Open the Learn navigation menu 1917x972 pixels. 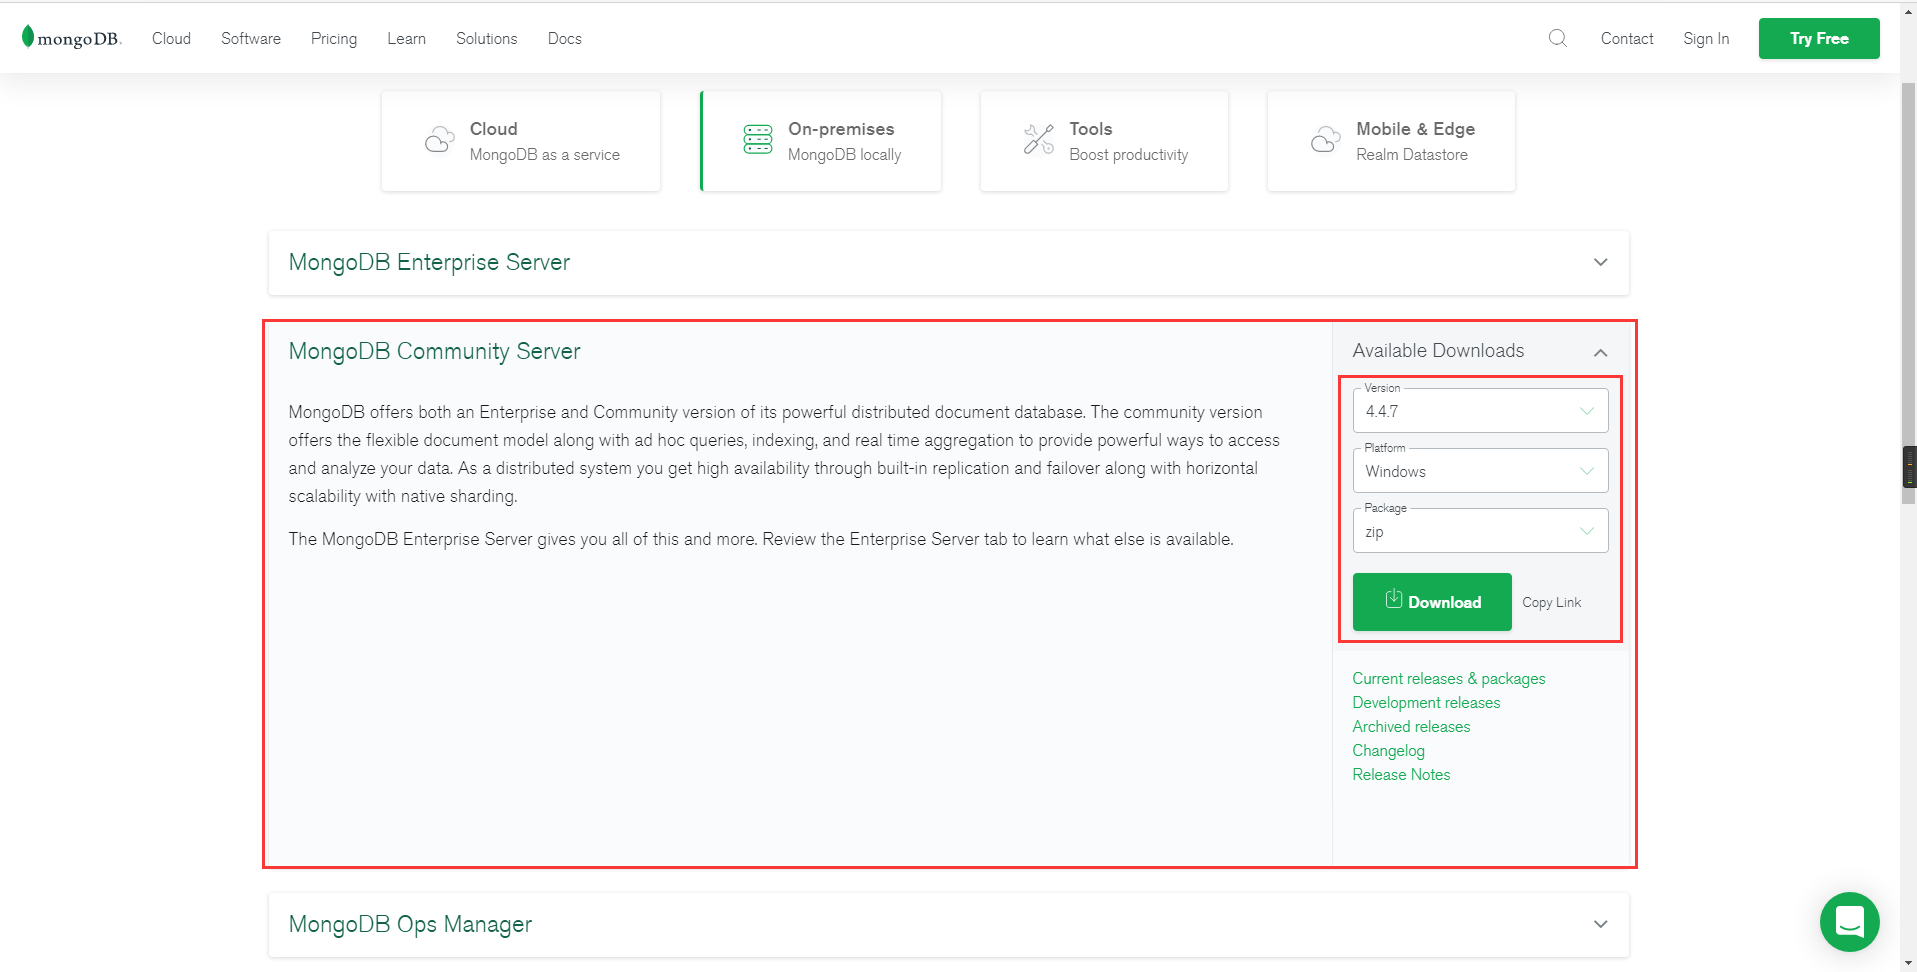coord(406,38)
